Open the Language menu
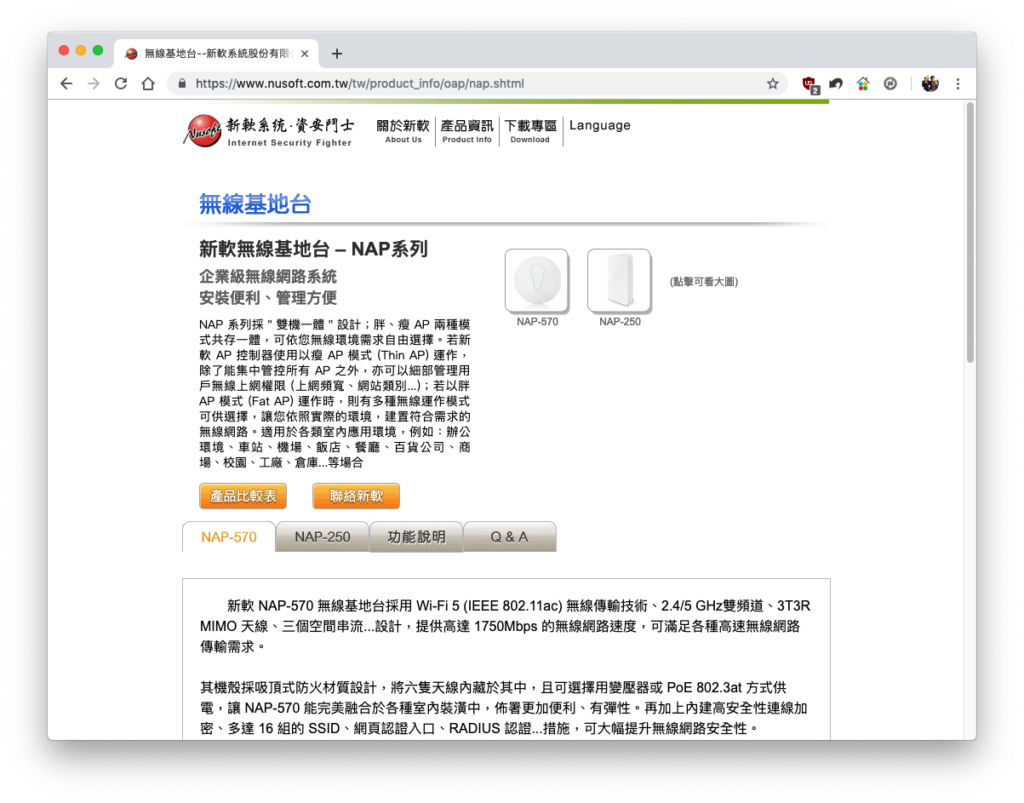 click(x=600, y=125)
